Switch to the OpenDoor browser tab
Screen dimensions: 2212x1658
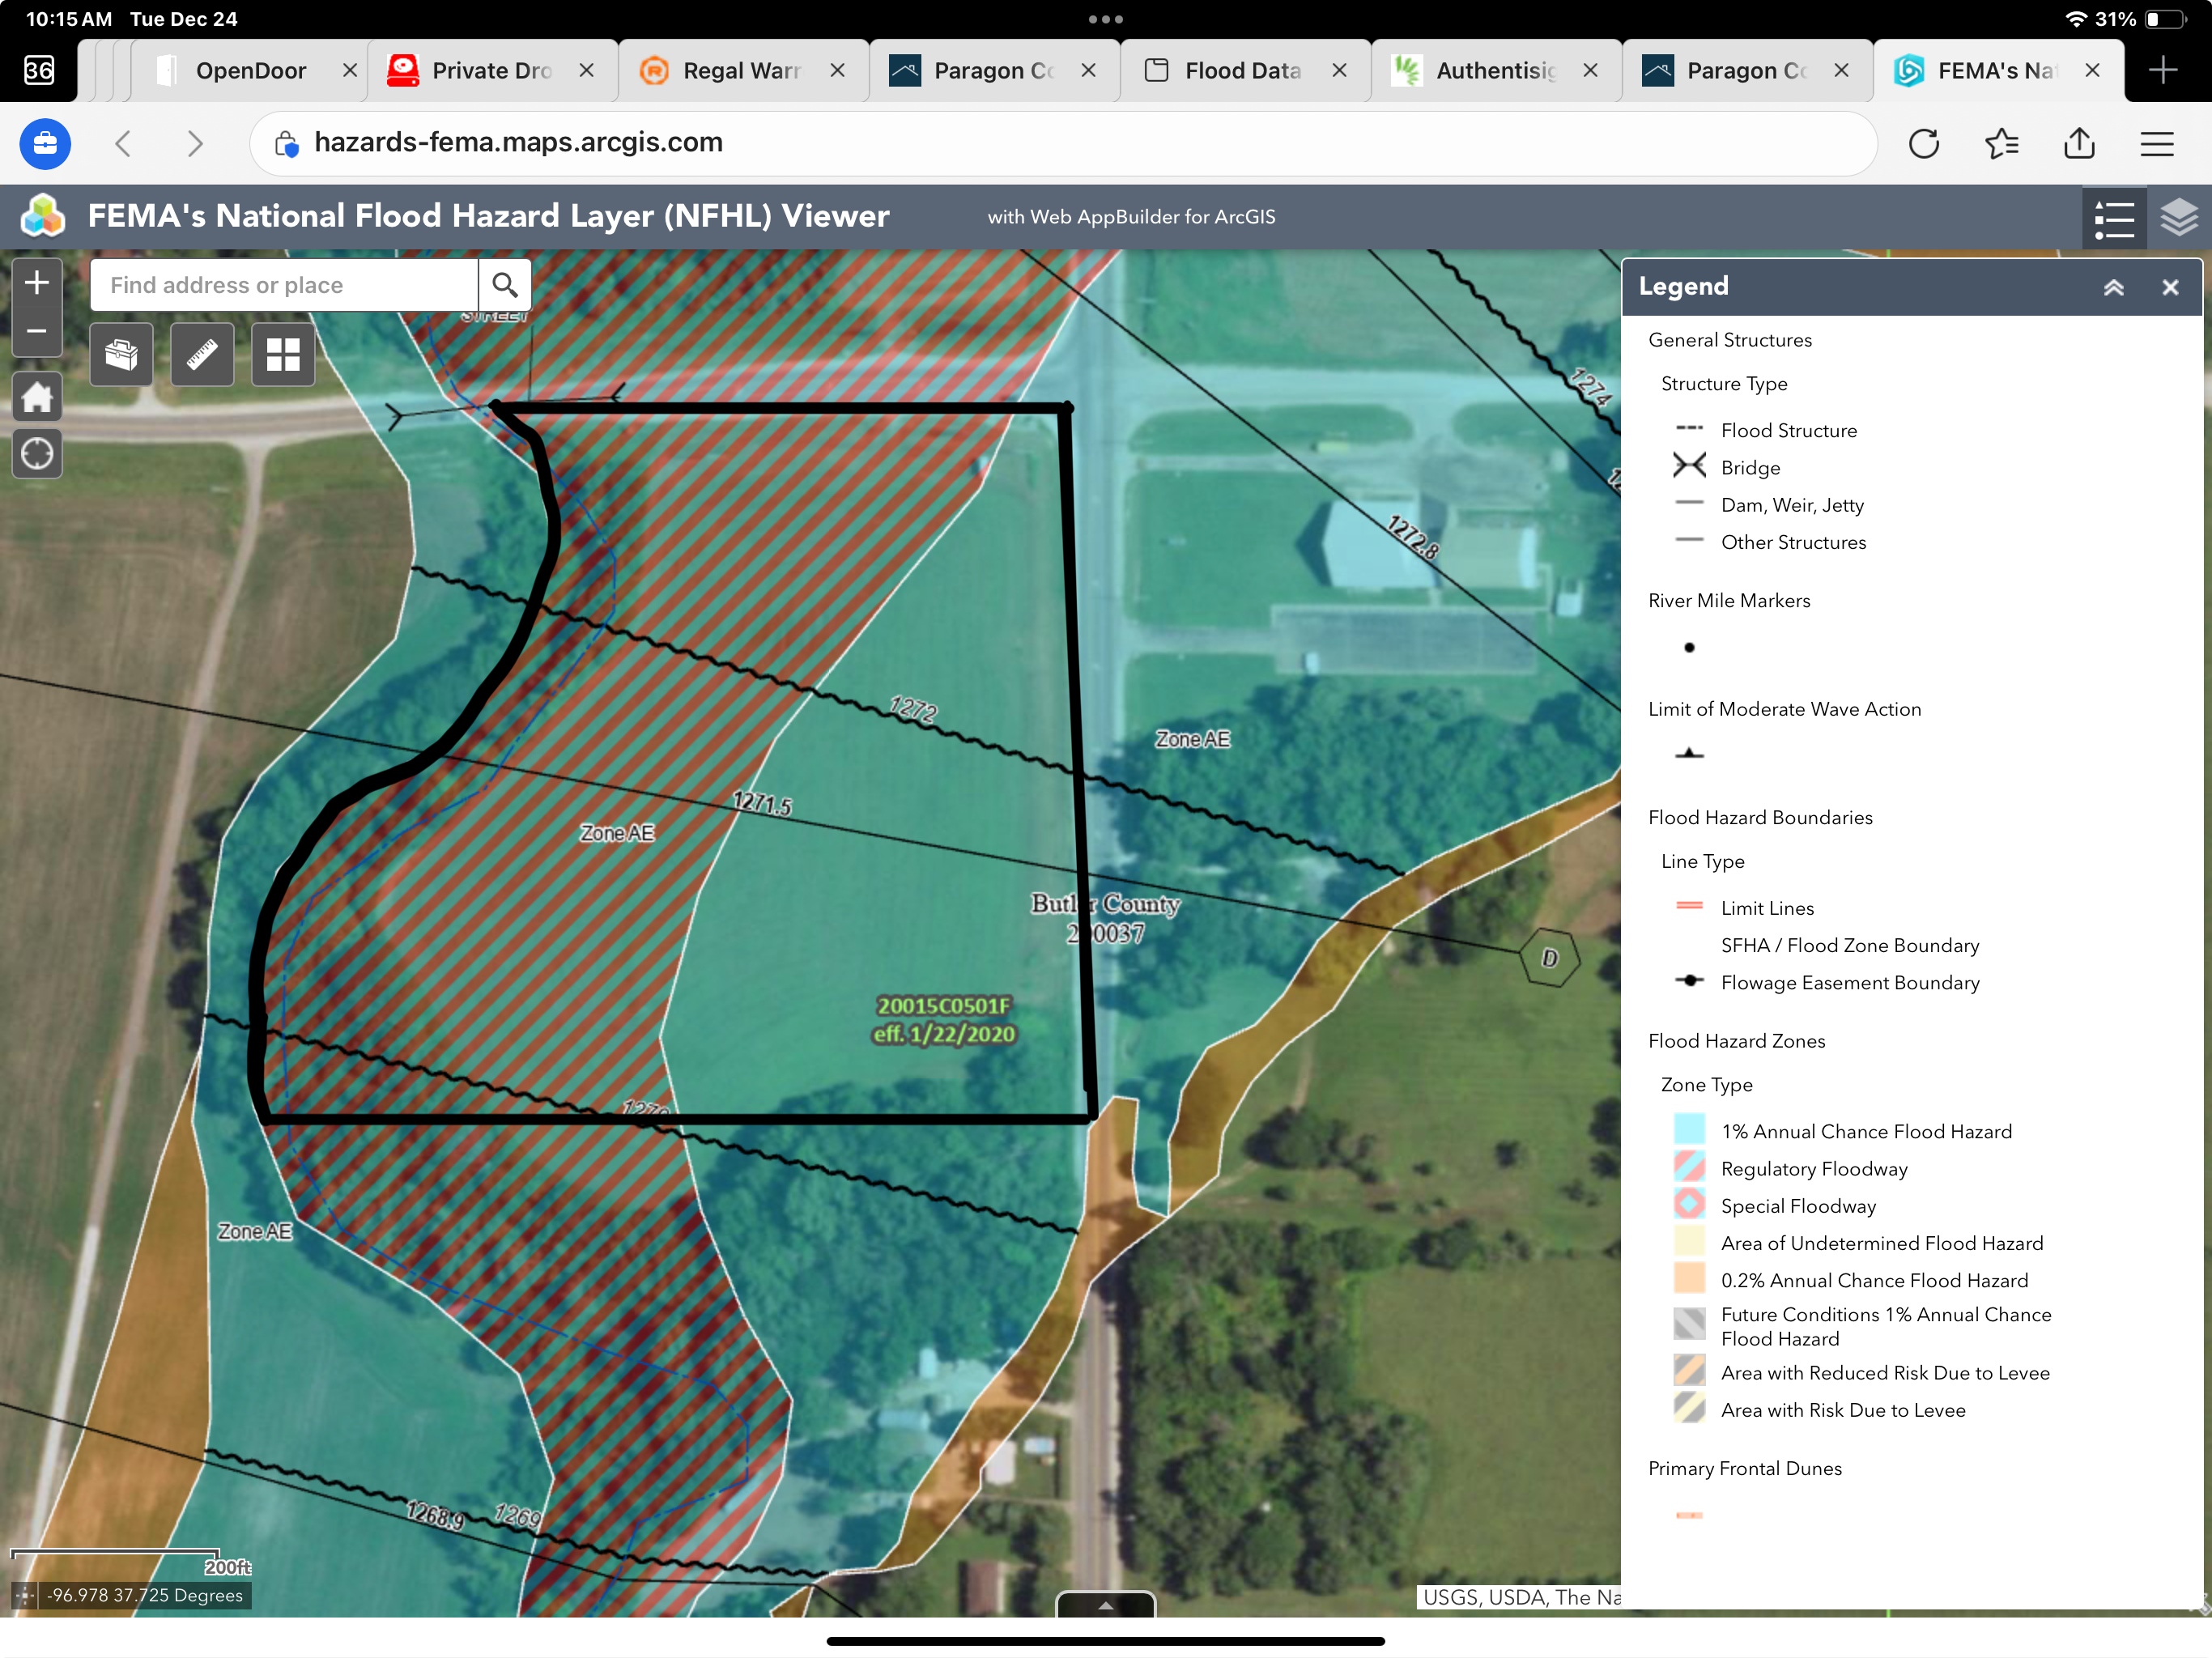pos(250,71)
